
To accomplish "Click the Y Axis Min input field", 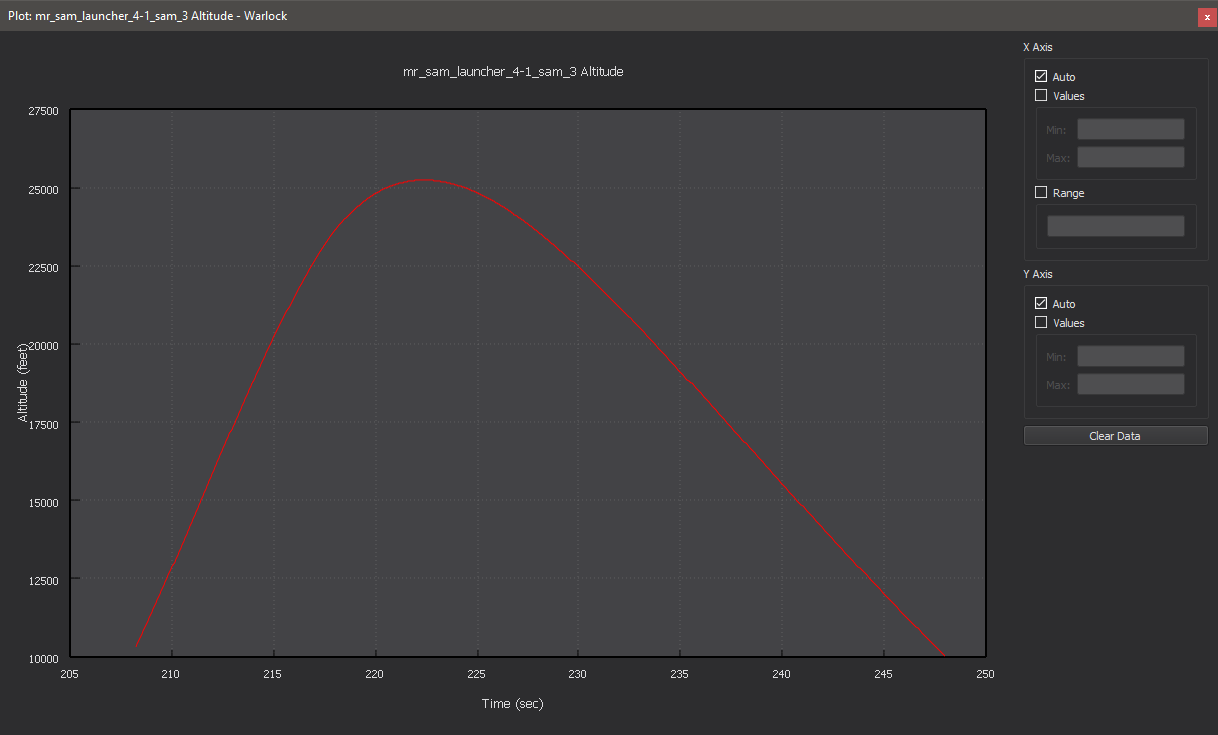I will pos(1131,356).
